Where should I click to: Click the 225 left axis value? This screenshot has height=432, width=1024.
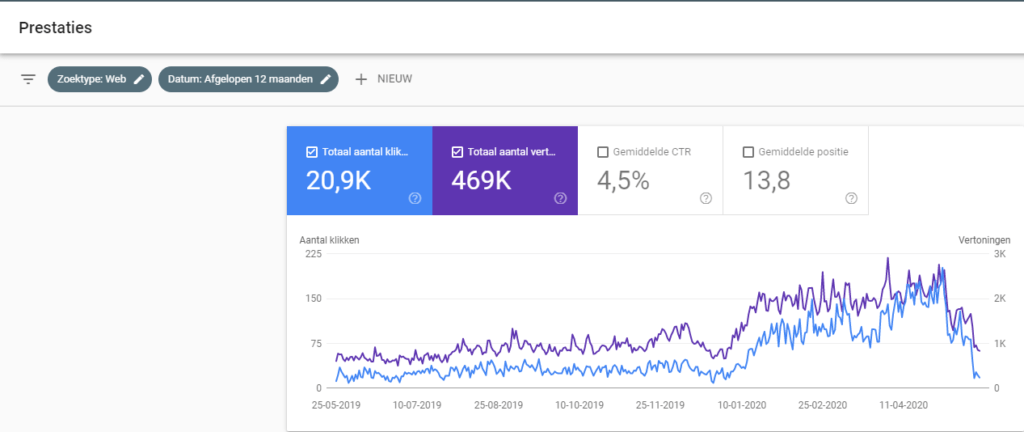click(314, 254)
